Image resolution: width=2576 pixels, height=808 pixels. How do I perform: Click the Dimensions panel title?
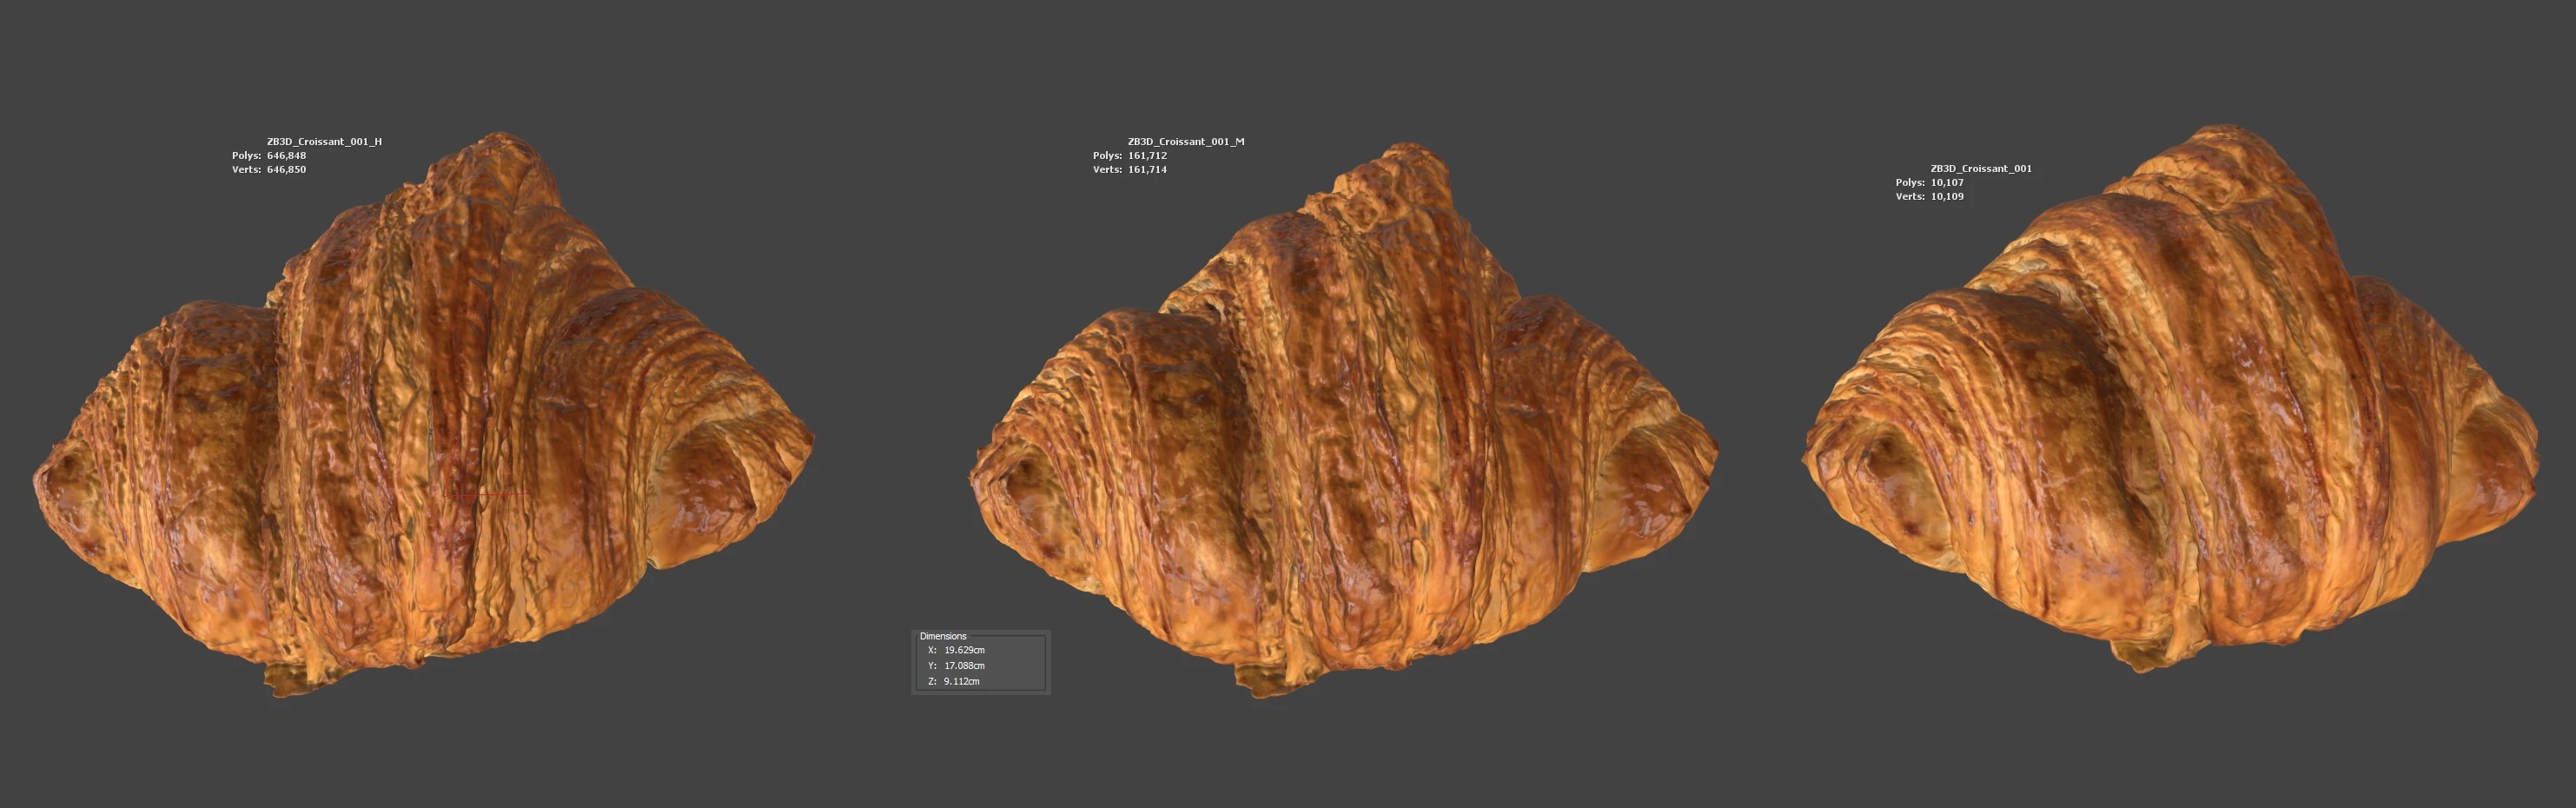click(x=943, y=636)
